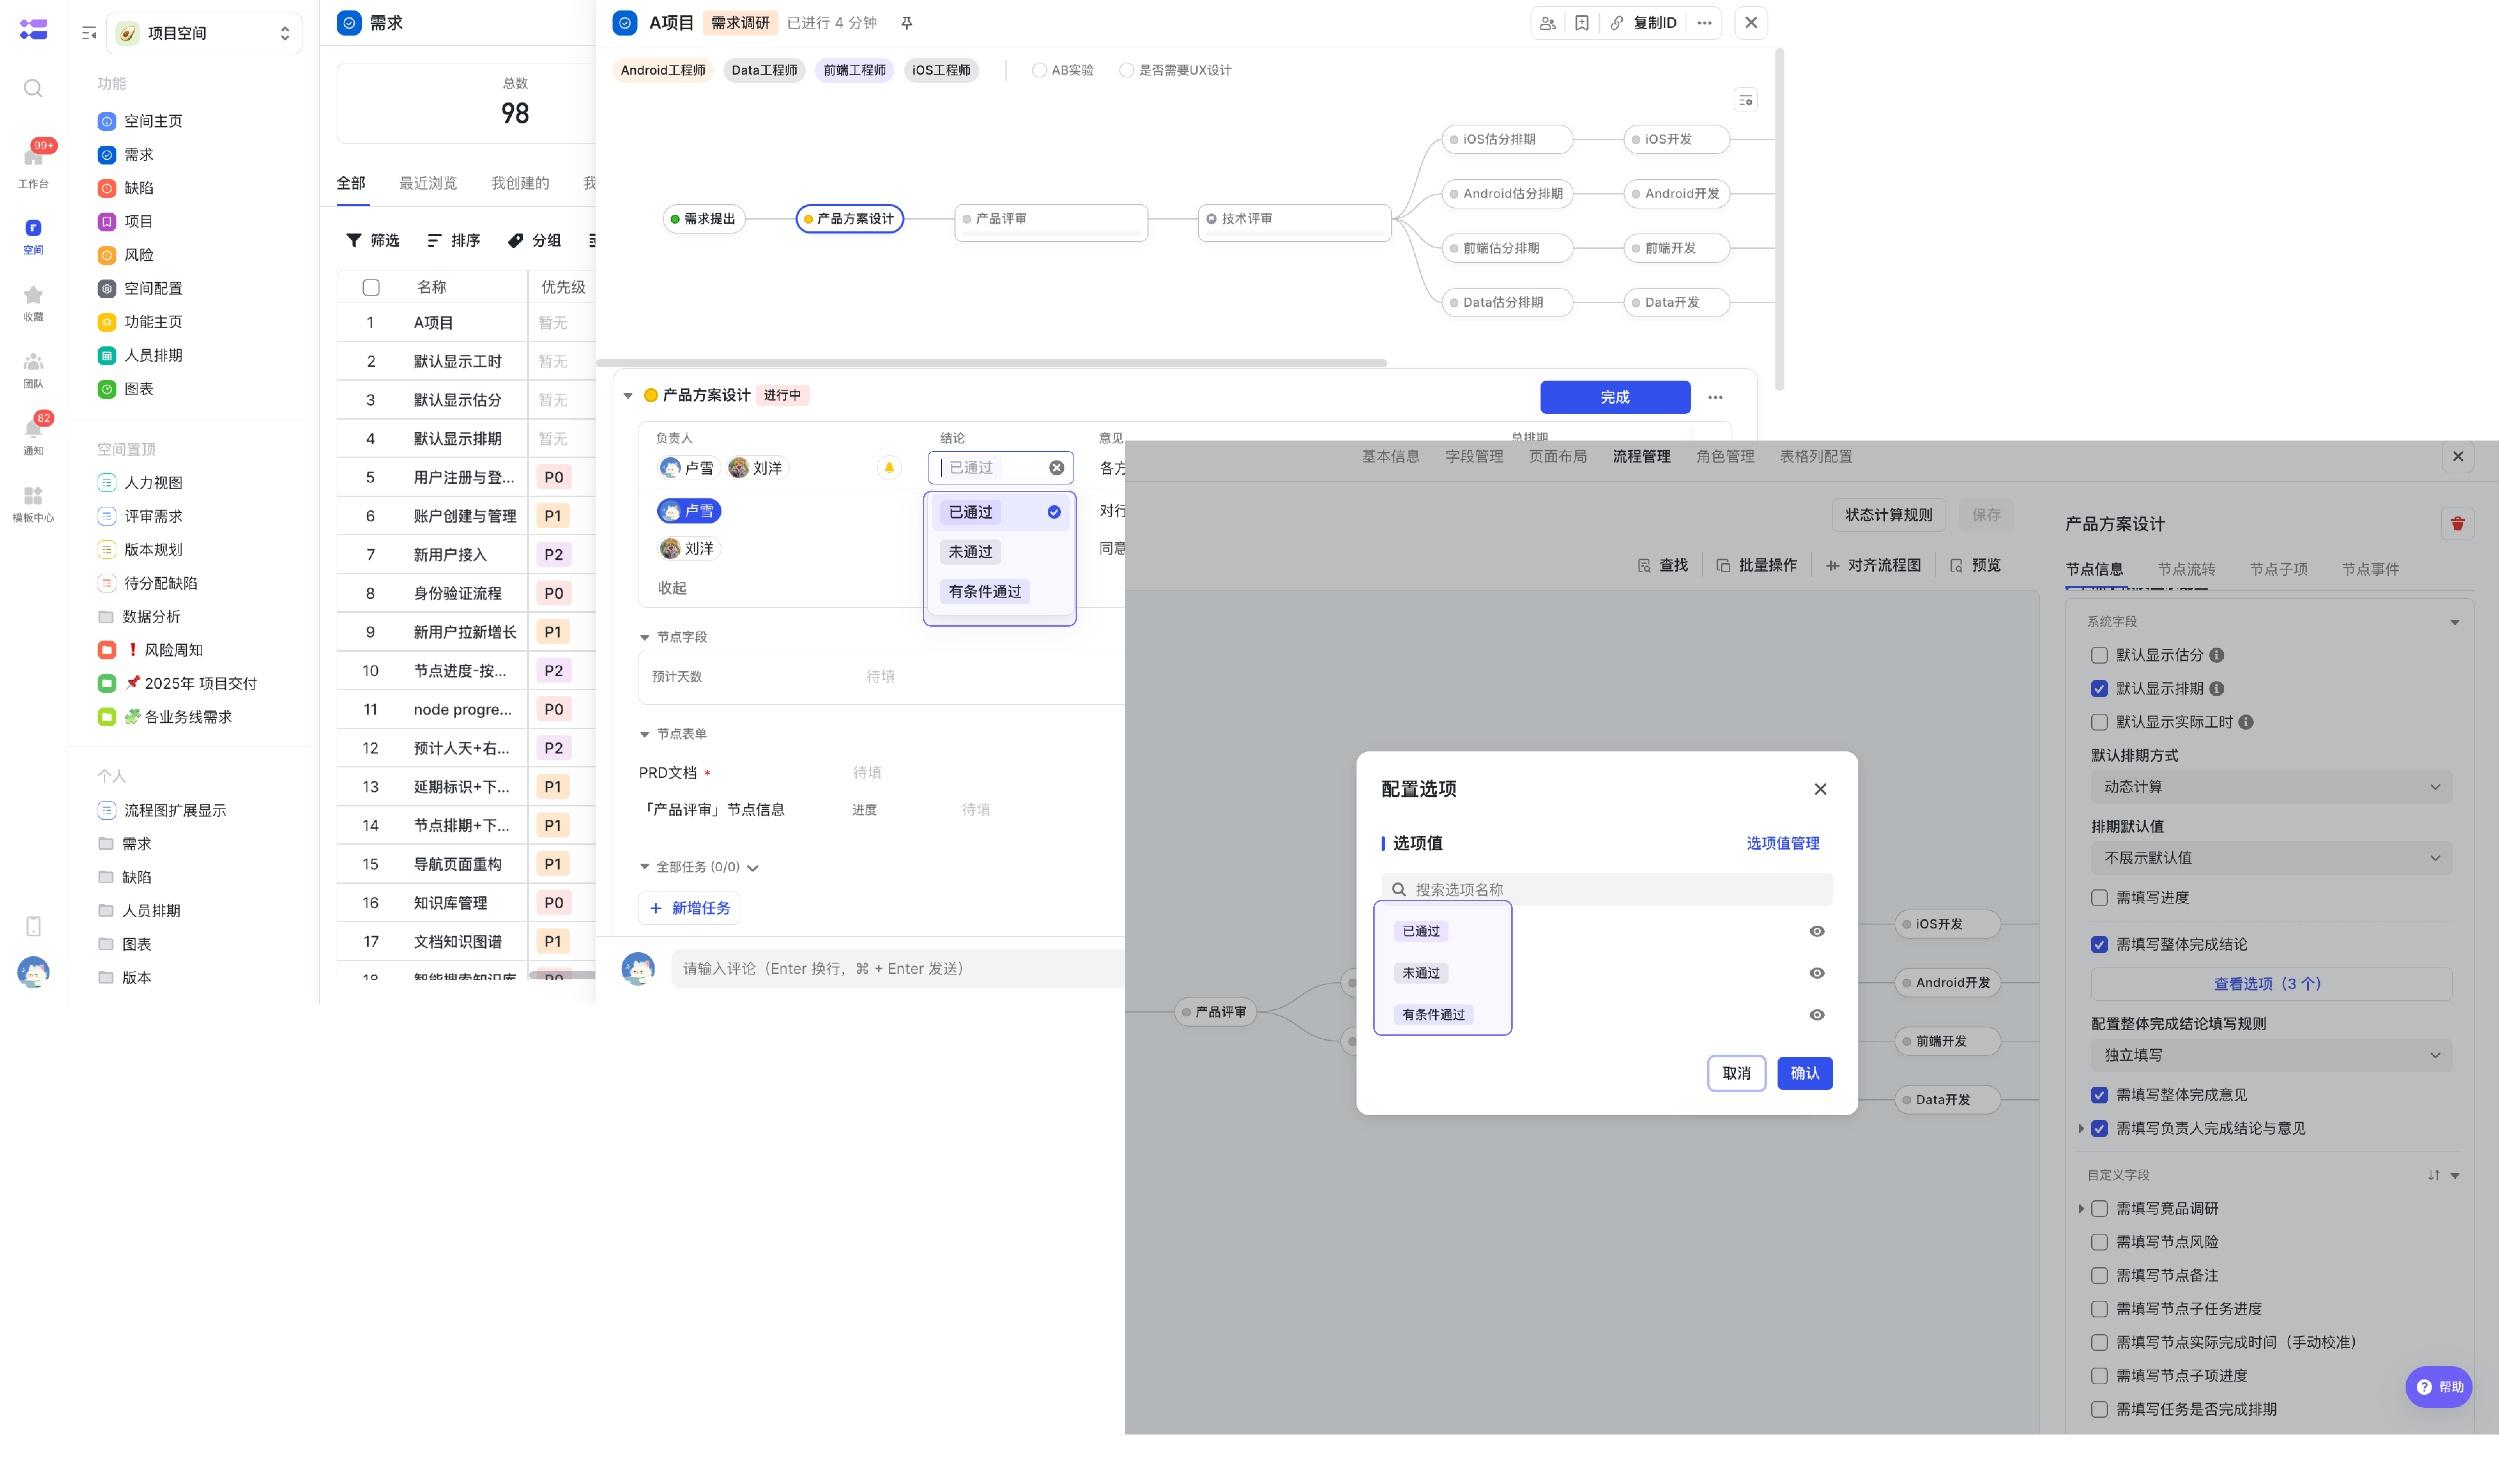Collapse the sidebar navigation panel
Image resolution: width=2499 pixels, height=1484 pixels.
coord(89,33)
